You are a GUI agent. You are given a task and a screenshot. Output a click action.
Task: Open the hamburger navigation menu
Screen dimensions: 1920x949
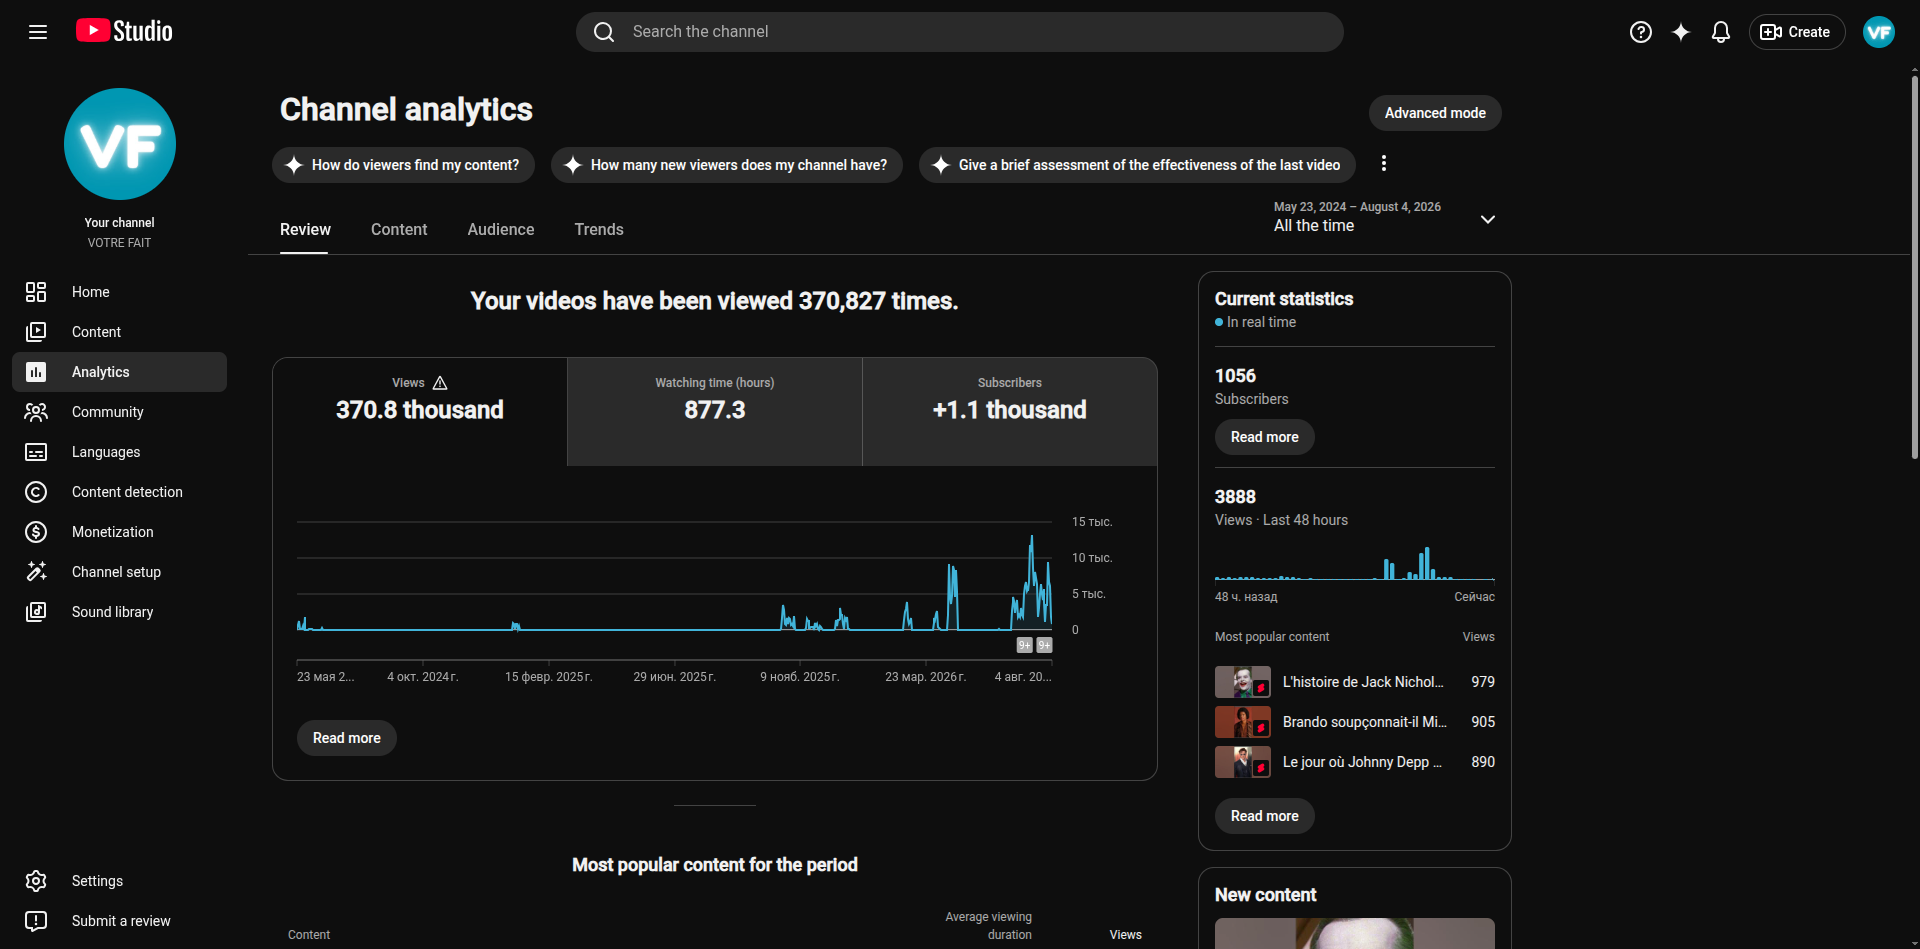pyautogui.click(x=38, y=32)
